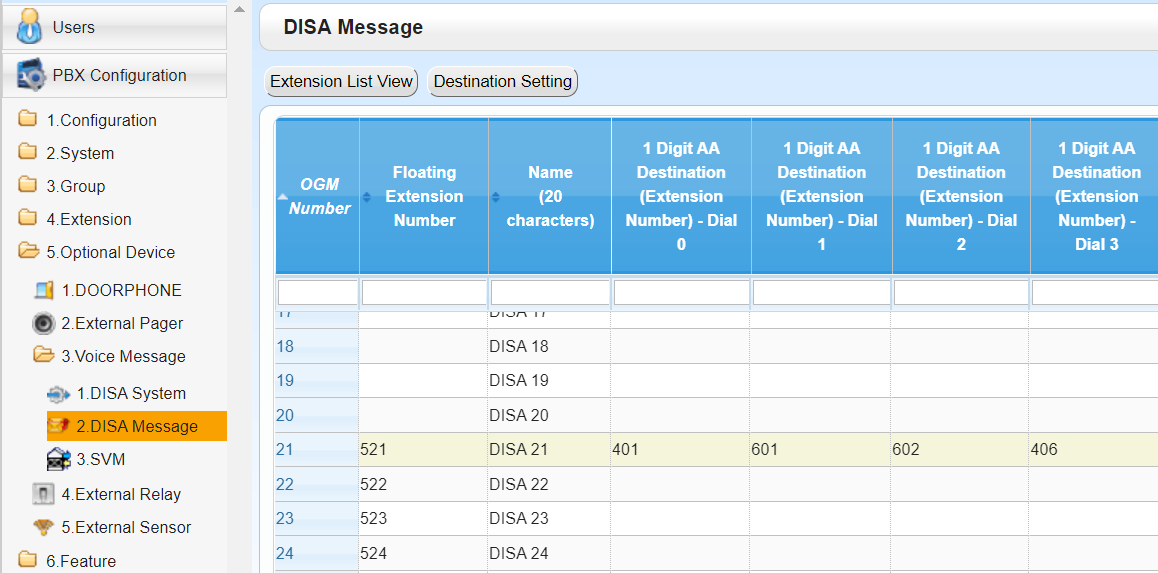Click the Users person icon
This screenshot has width=1158, height=573.
30,27
